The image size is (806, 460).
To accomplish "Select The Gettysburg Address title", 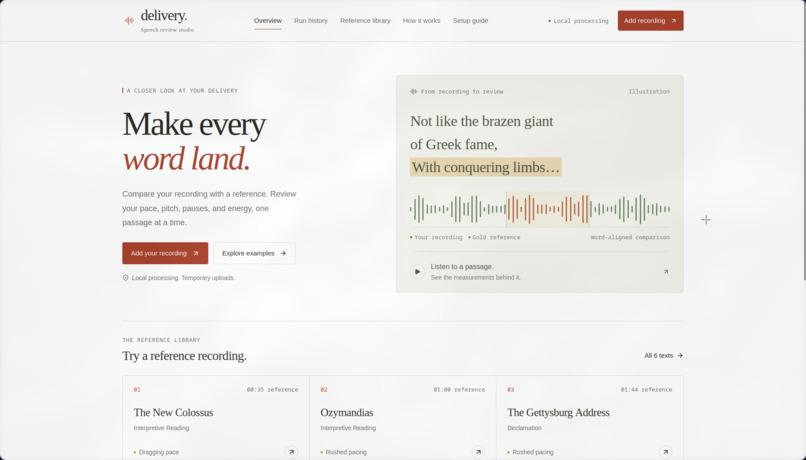I will 558,413.
